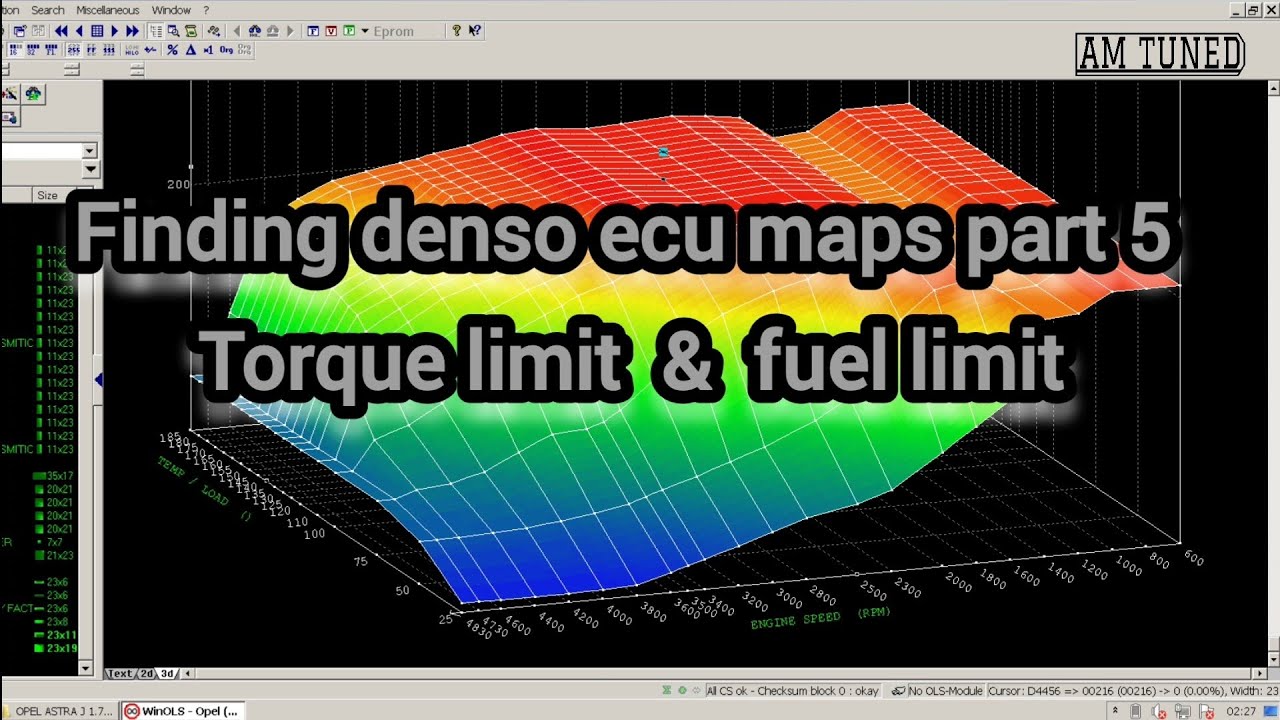The height and width of the screenshot is (720, 1280).
Task: Open the ? help menu
Action: click(206, 10)
